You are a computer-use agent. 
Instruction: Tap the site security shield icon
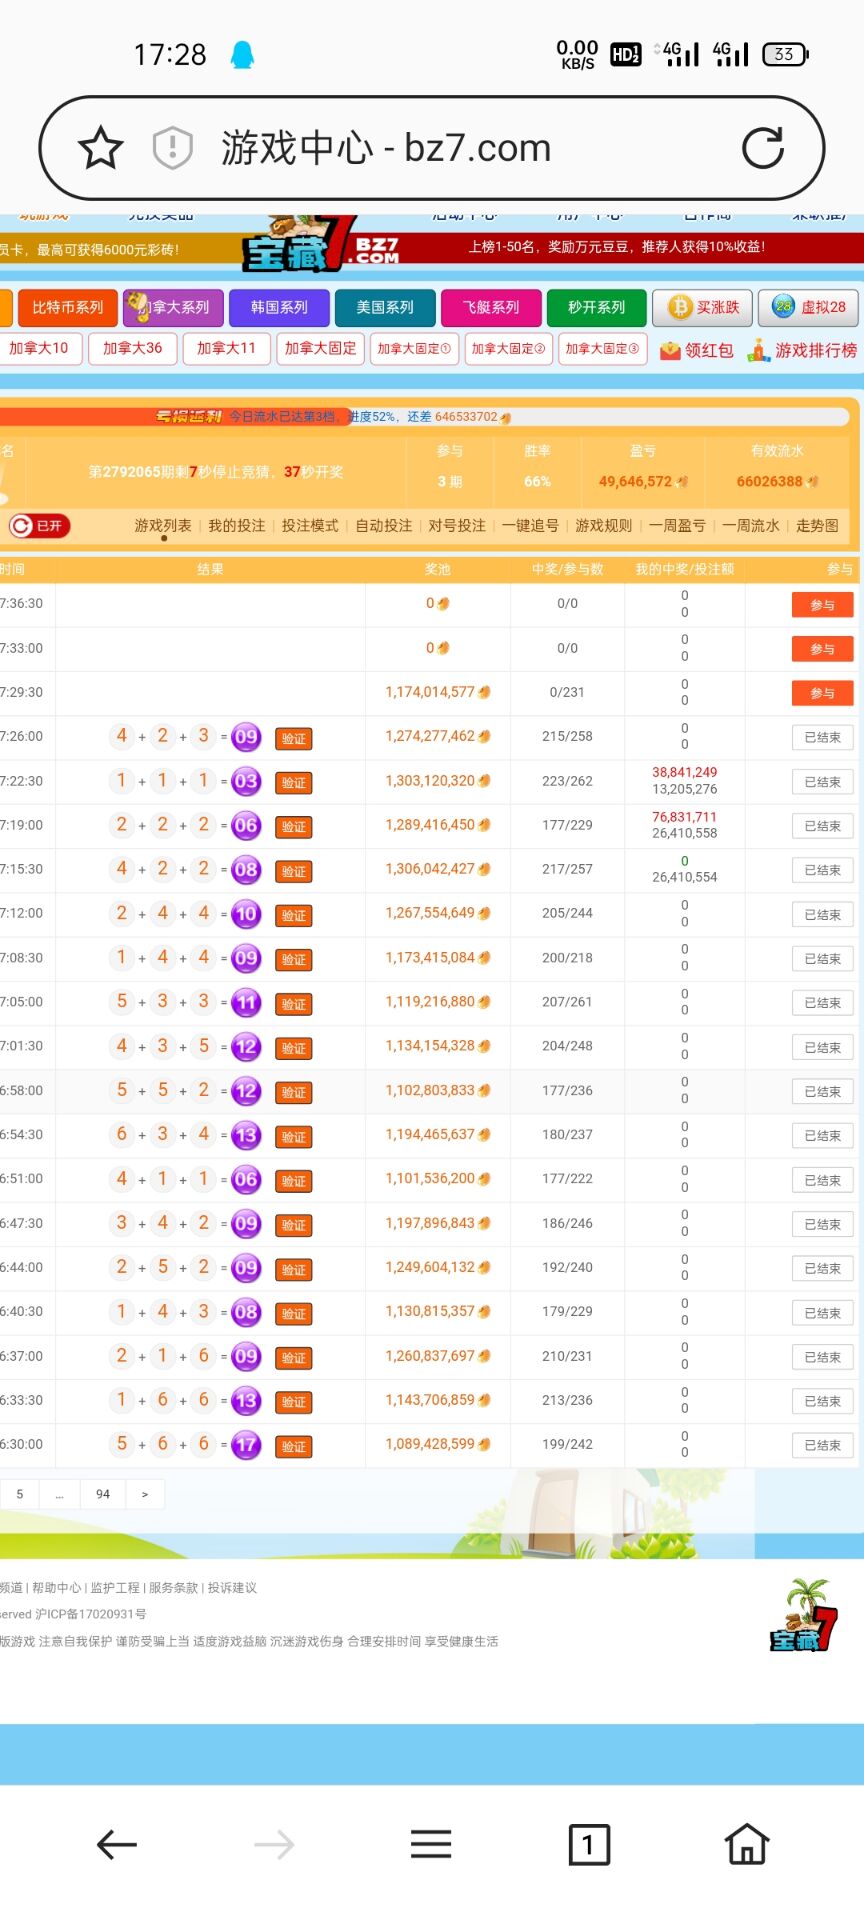click(x=172, y=149)
